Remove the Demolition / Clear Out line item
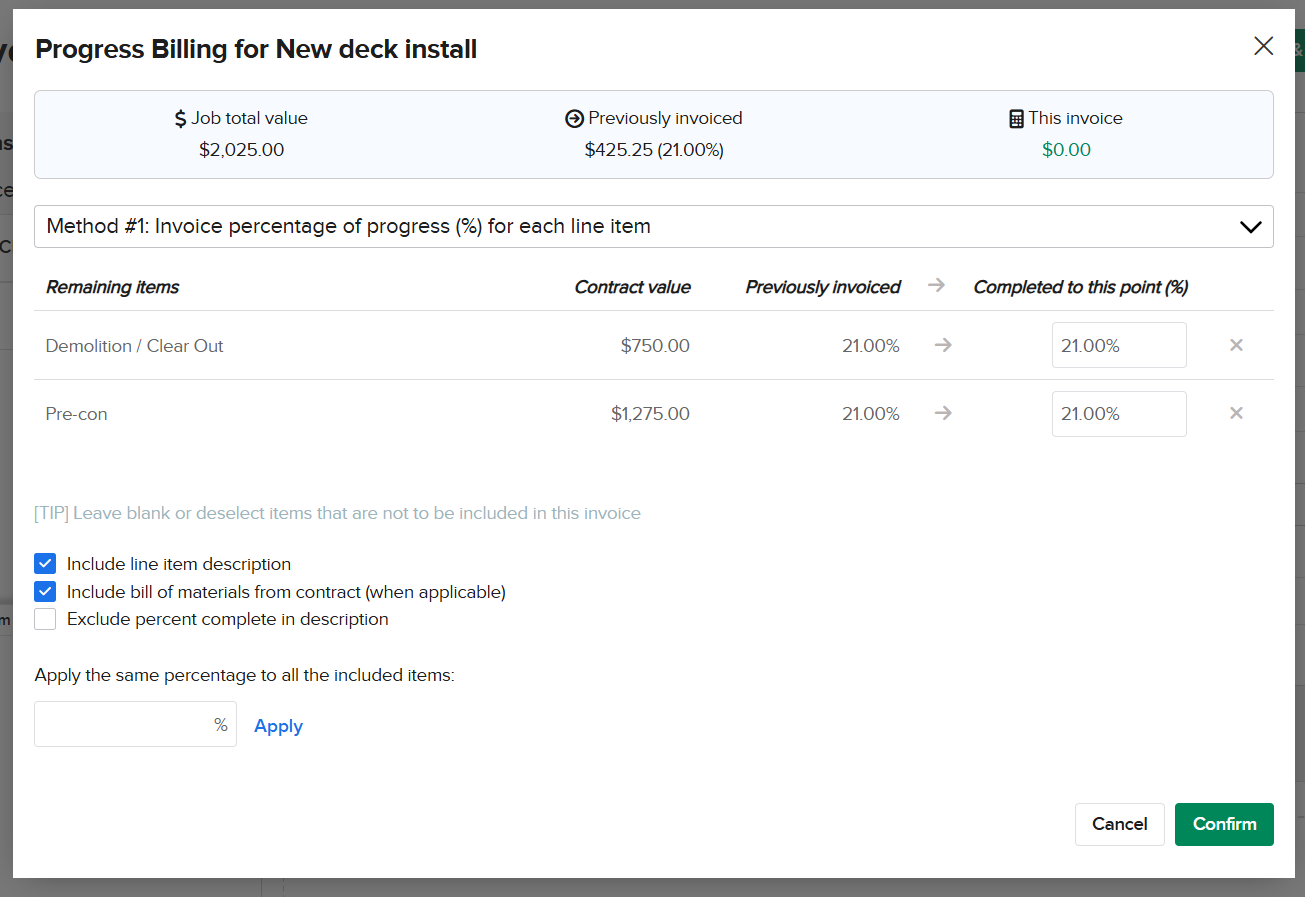This screenshot has width=1305, height=897. click(x=1236, y=345)
